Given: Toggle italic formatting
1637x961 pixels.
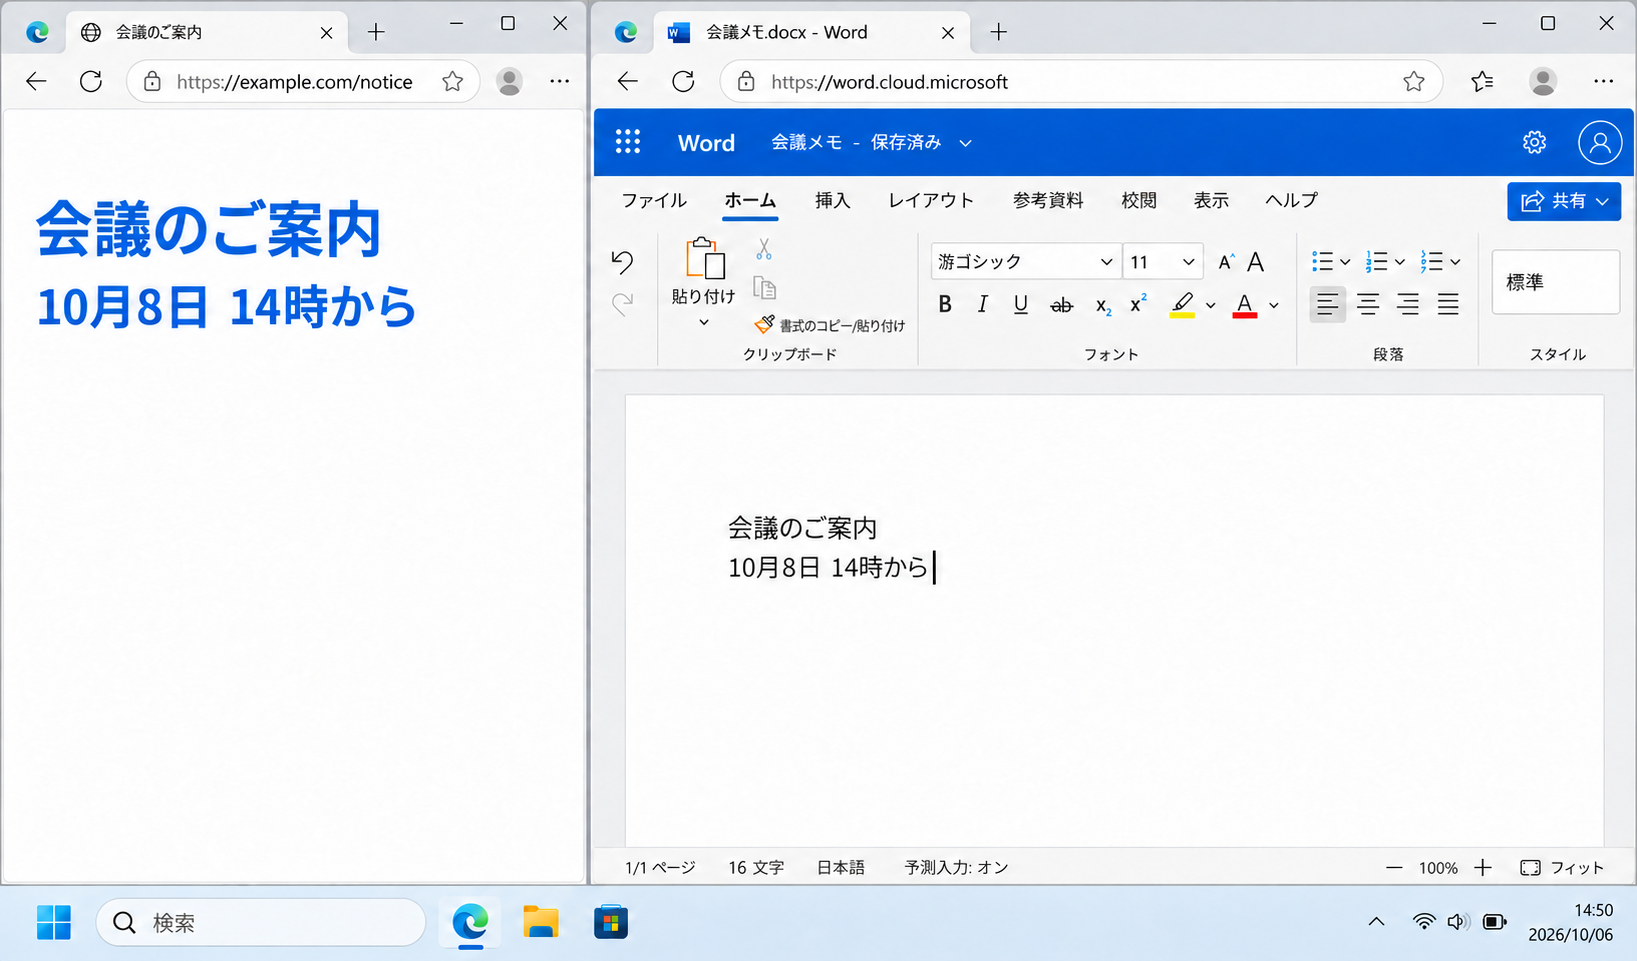Looking at the screenshot, I should pos(982,305).
